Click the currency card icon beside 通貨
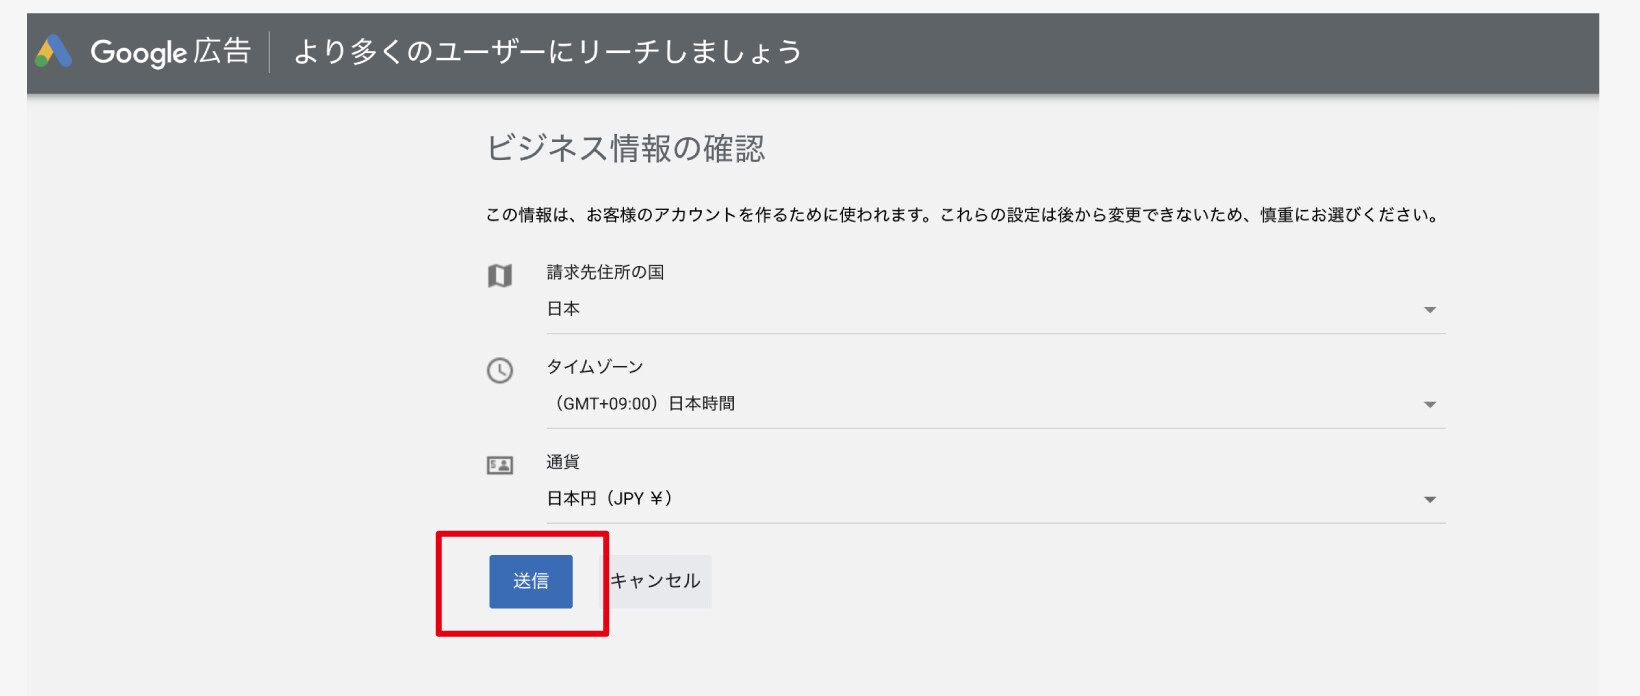This screenshot has width=1640, height=696. pyautogui.click(x=500, y=465)
